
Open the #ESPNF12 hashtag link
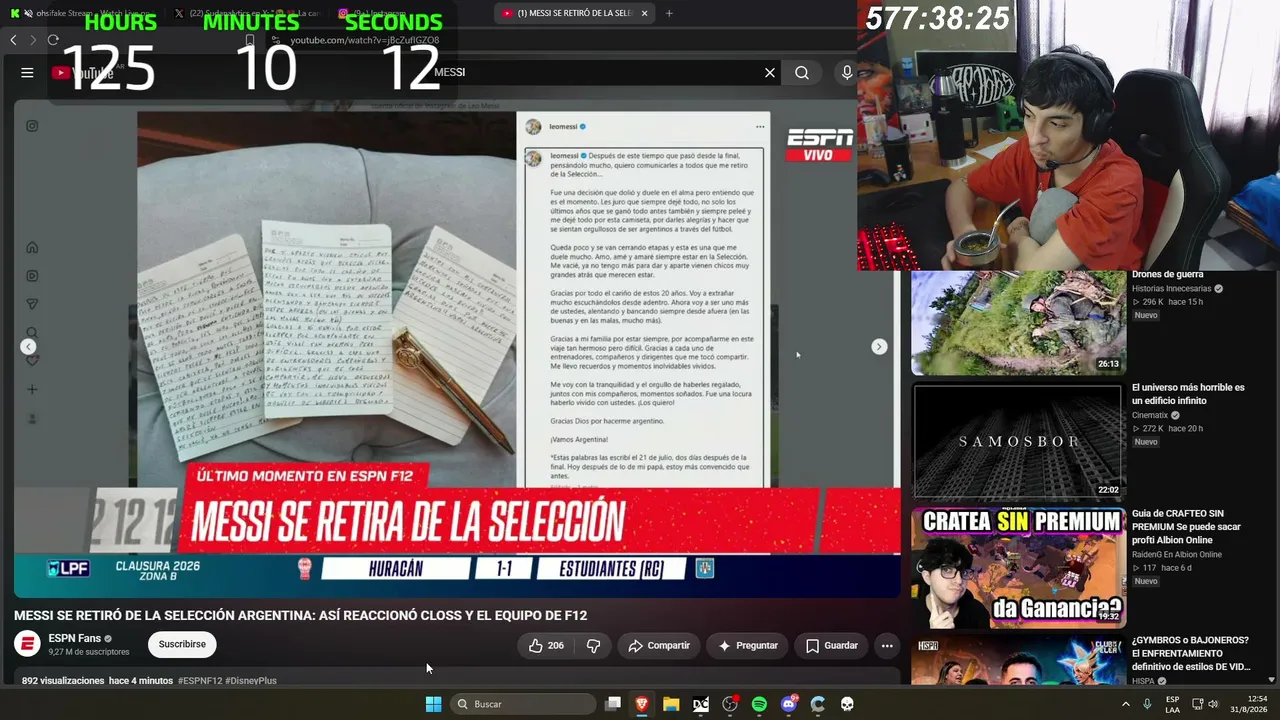point(200,681)
